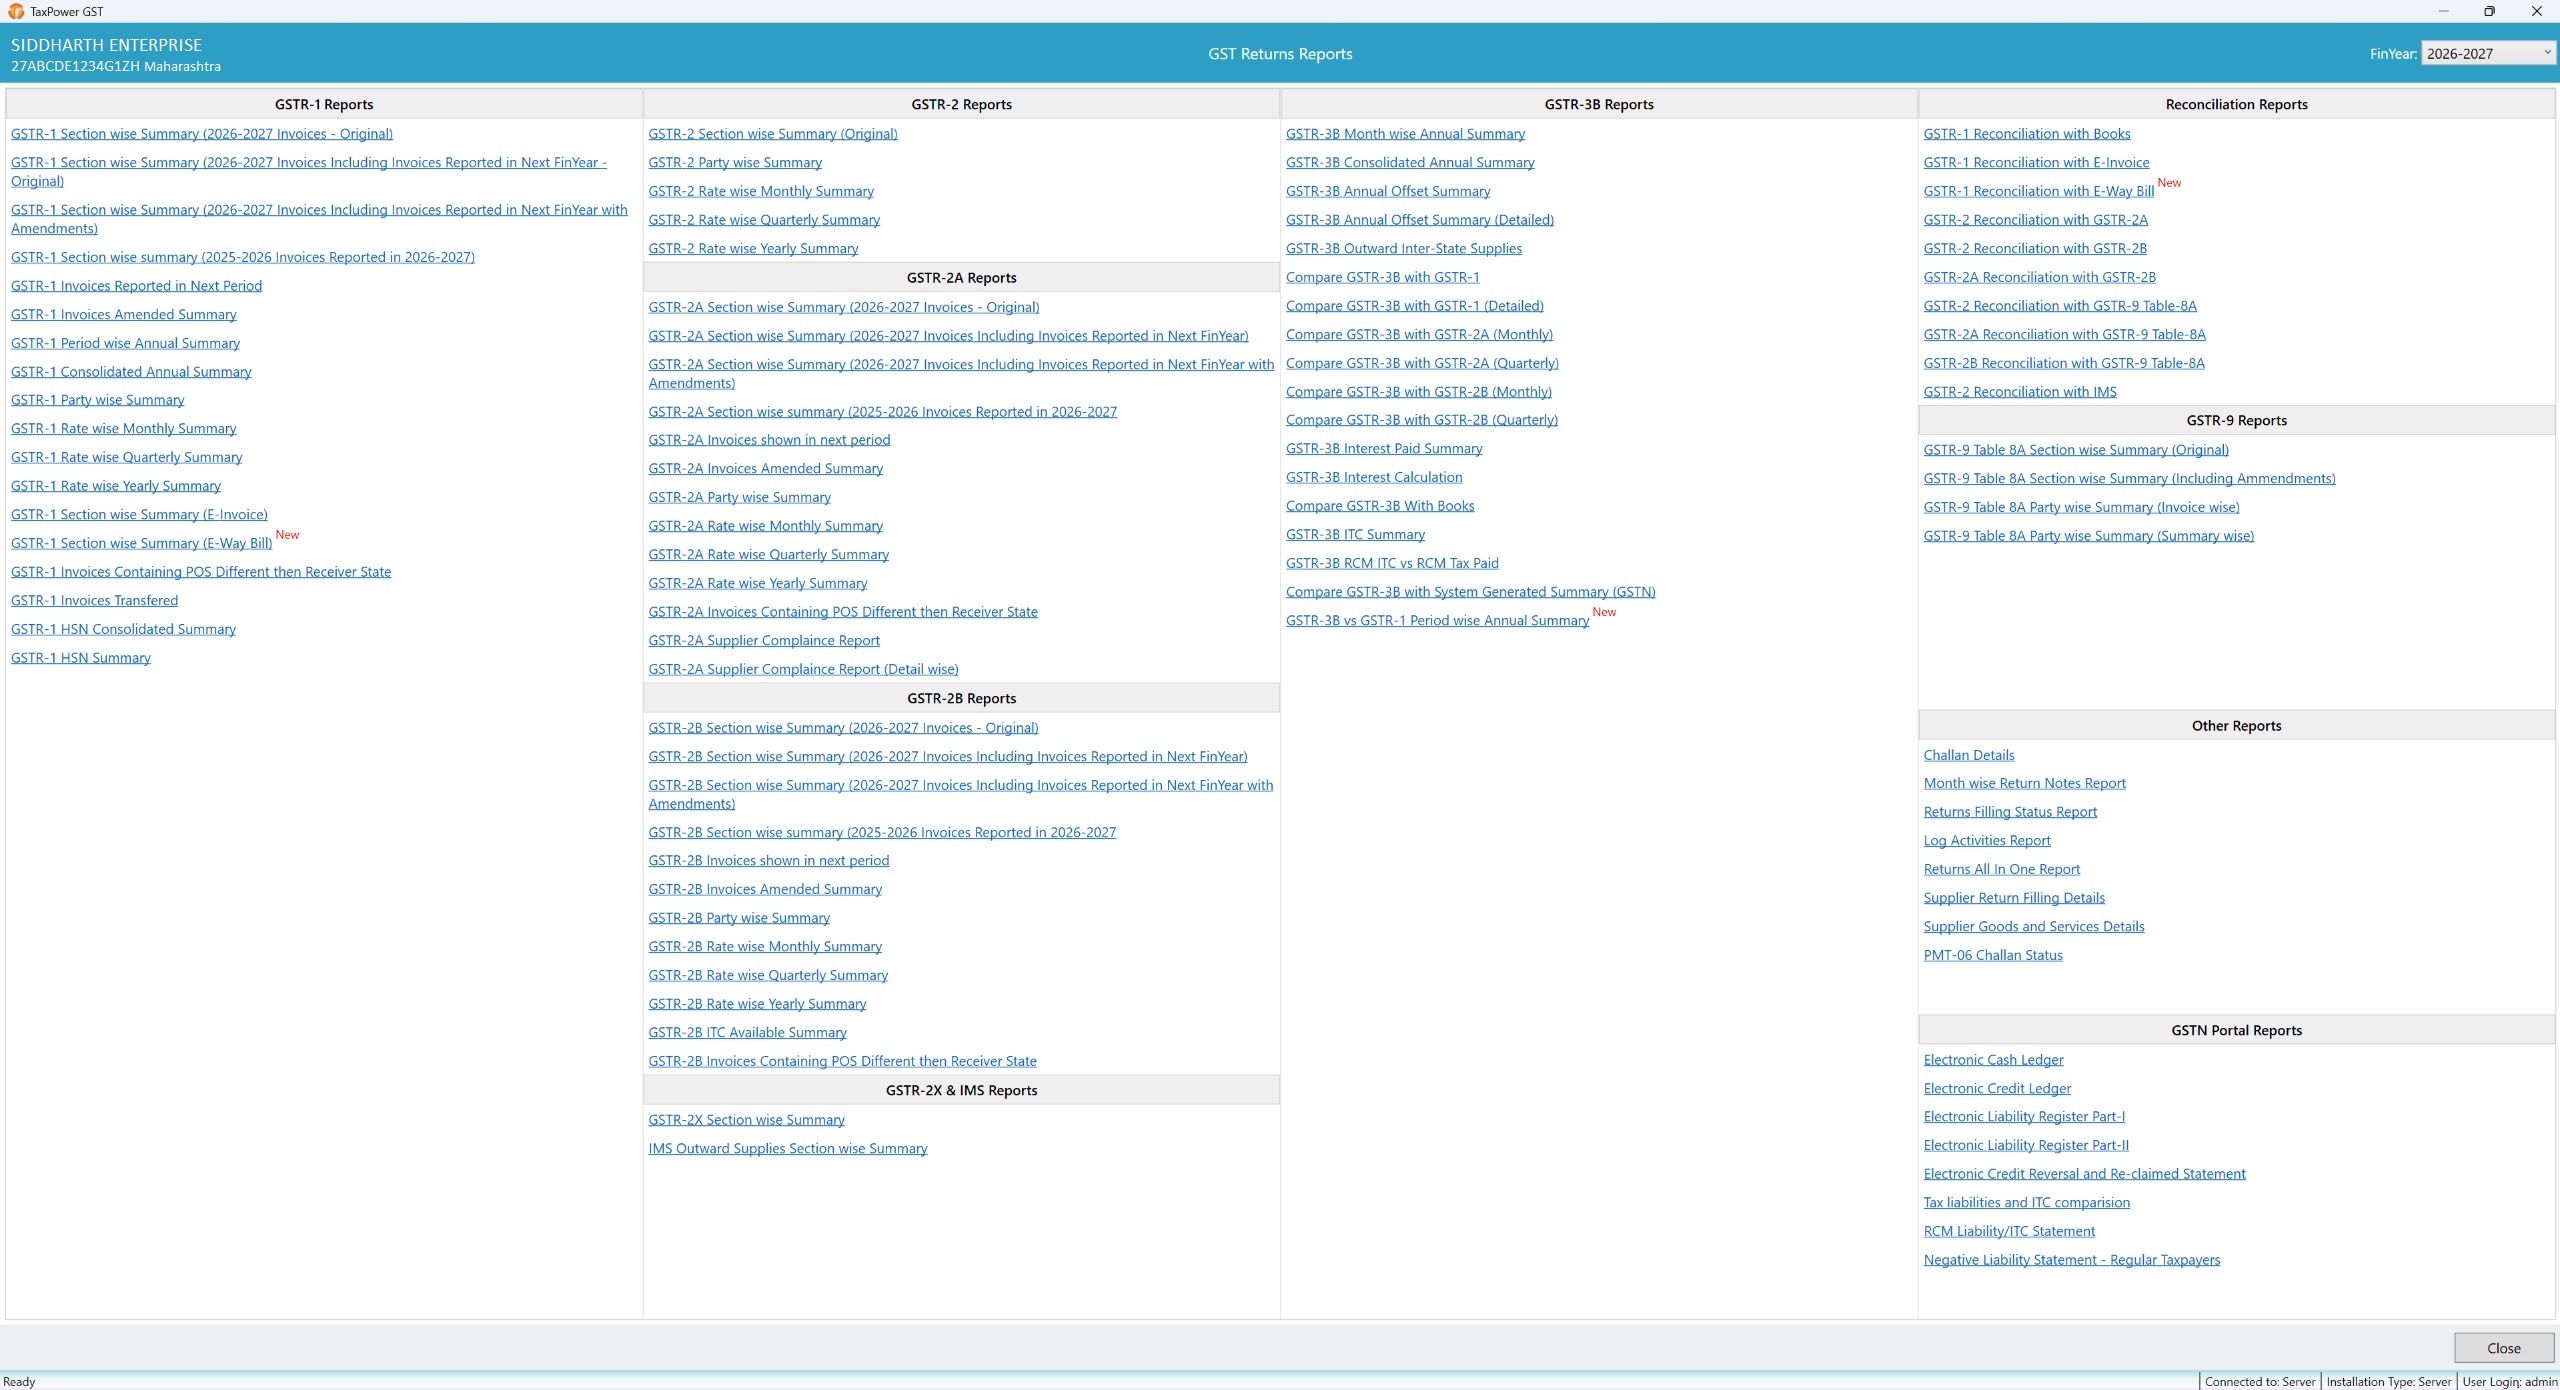
Task: Open GSTR-1 Reconciliation with Books
Action: pos(2027,134)
